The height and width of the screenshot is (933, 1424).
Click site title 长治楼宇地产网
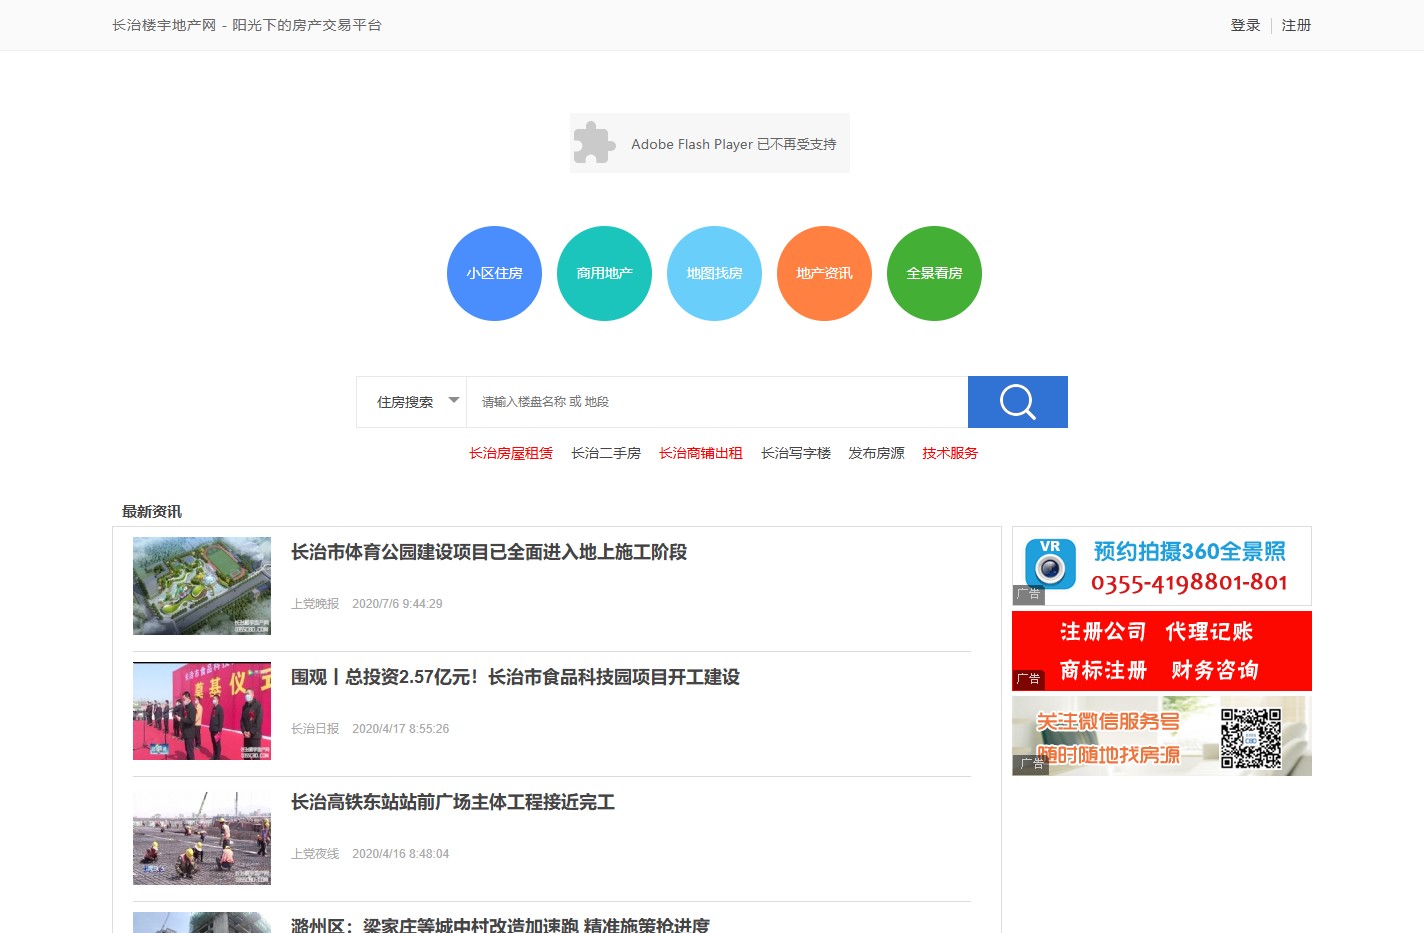[x=164, y=25]
